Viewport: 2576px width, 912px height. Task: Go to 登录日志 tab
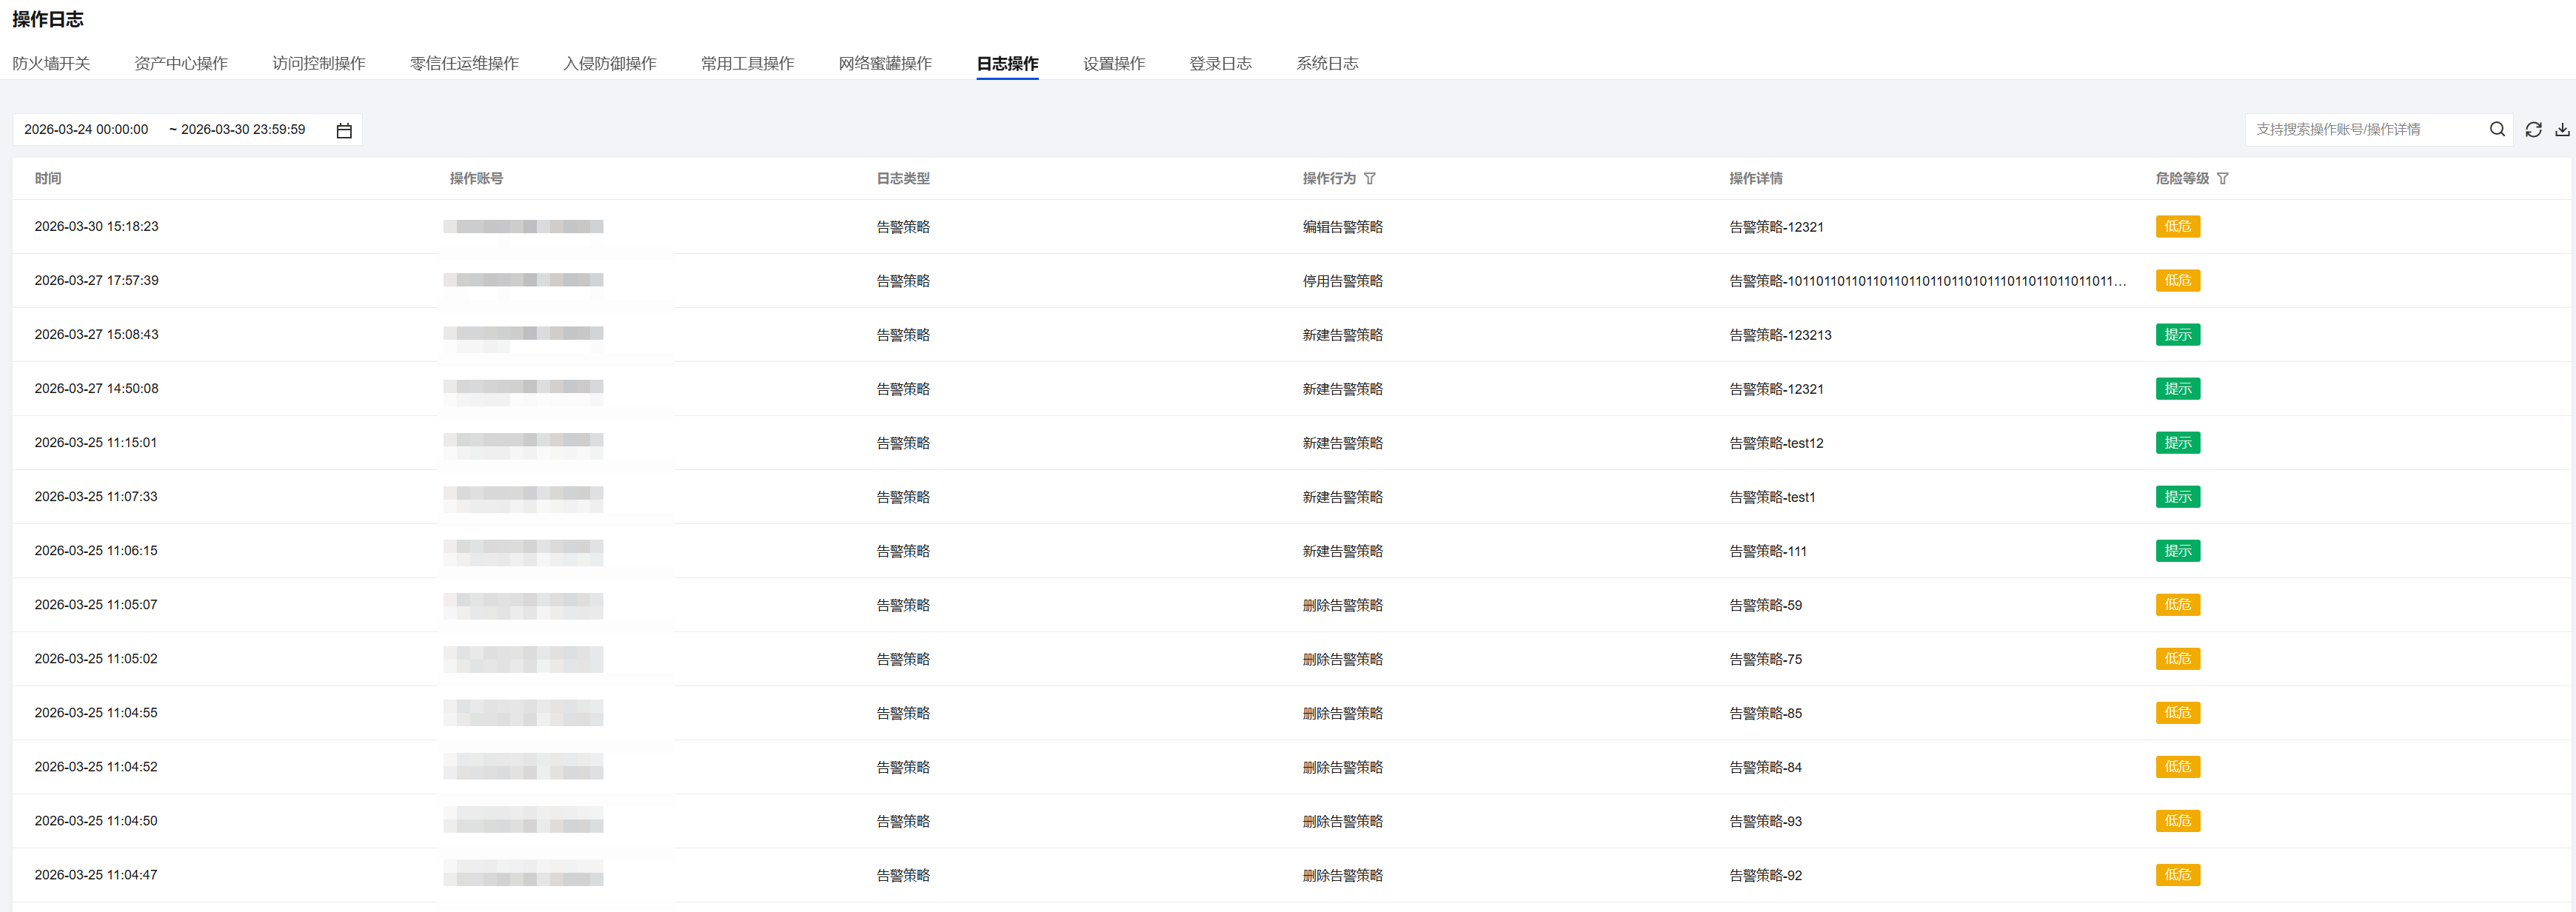pos(1220,63)
